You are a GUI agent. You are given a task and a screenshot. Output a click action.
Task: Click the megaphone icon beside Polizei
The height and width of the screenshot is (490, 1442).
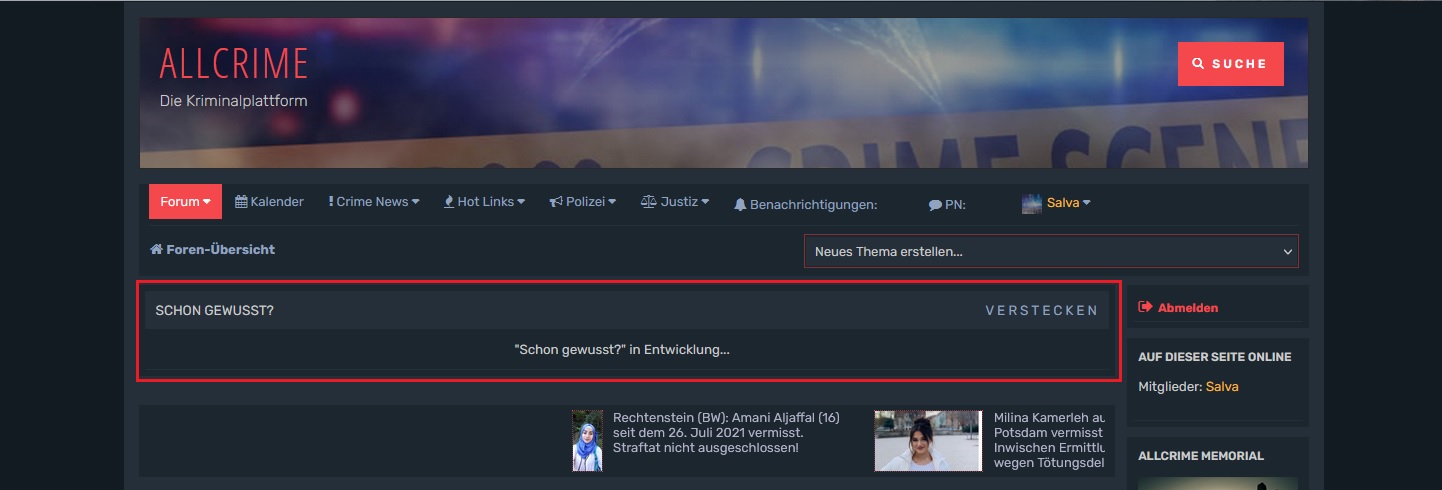(x=557, y=202)
